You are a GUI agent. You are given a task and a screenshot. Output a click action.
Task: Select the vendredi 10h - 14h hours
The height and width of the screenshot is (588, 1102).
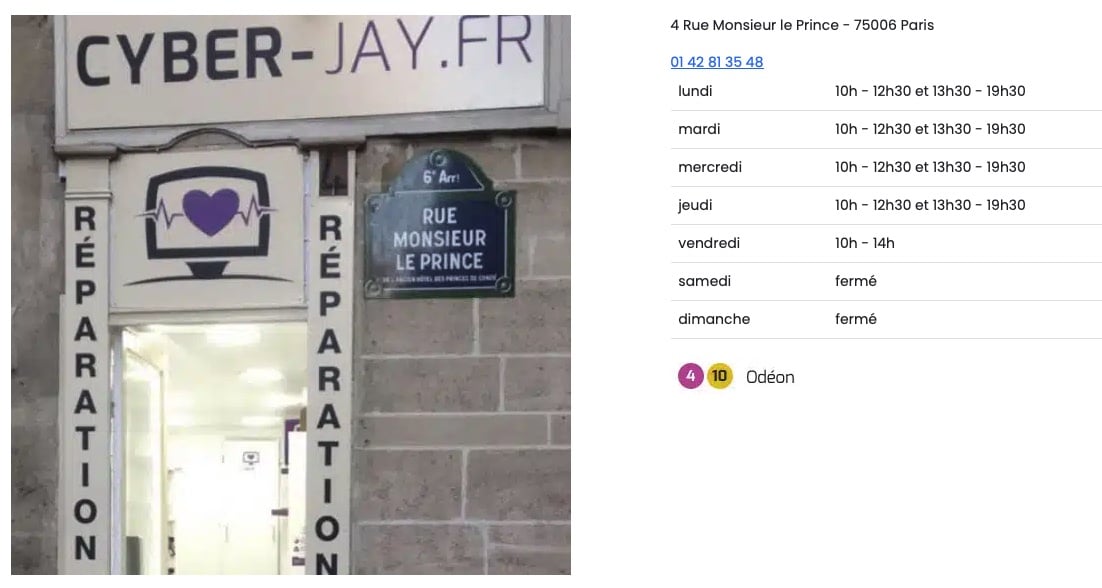[864, 243]
